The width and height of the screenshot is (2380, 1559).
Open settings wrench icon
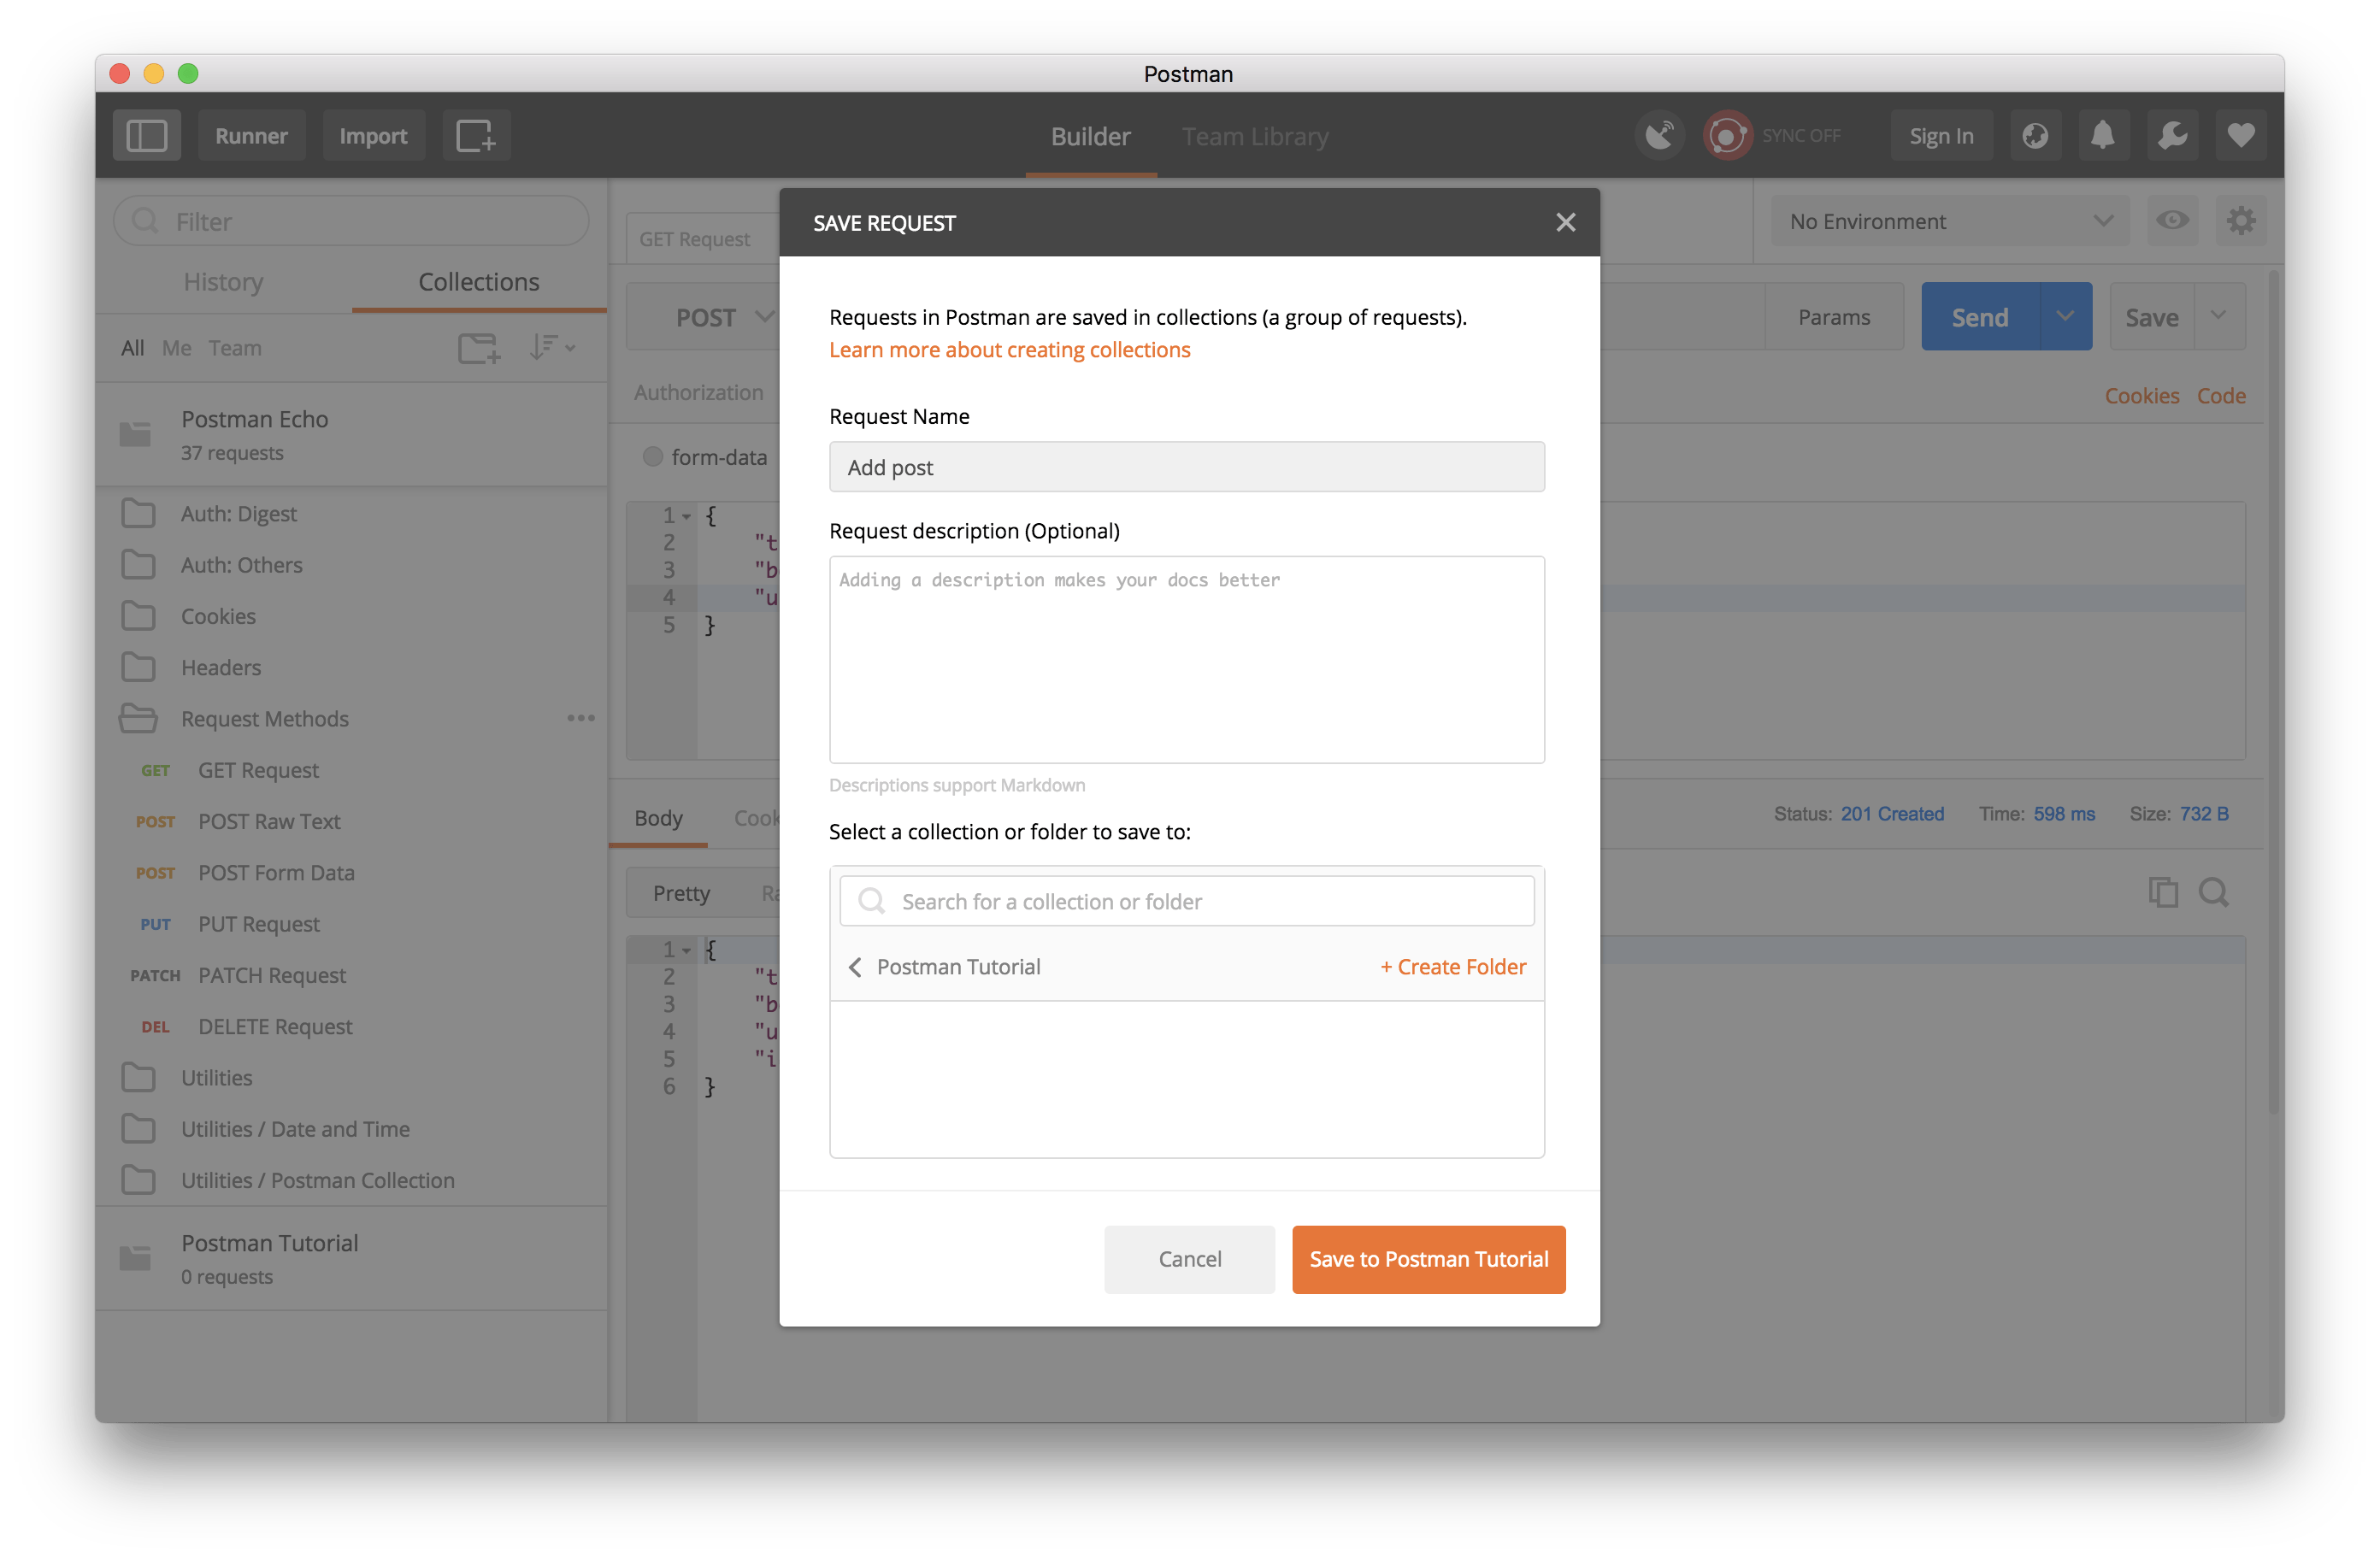click(x=2172, y=135)
